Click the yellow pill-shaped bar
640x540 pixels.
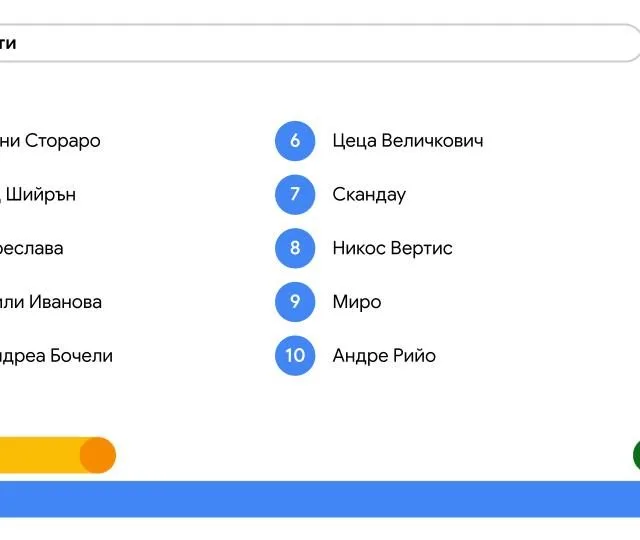click(58, 455)
